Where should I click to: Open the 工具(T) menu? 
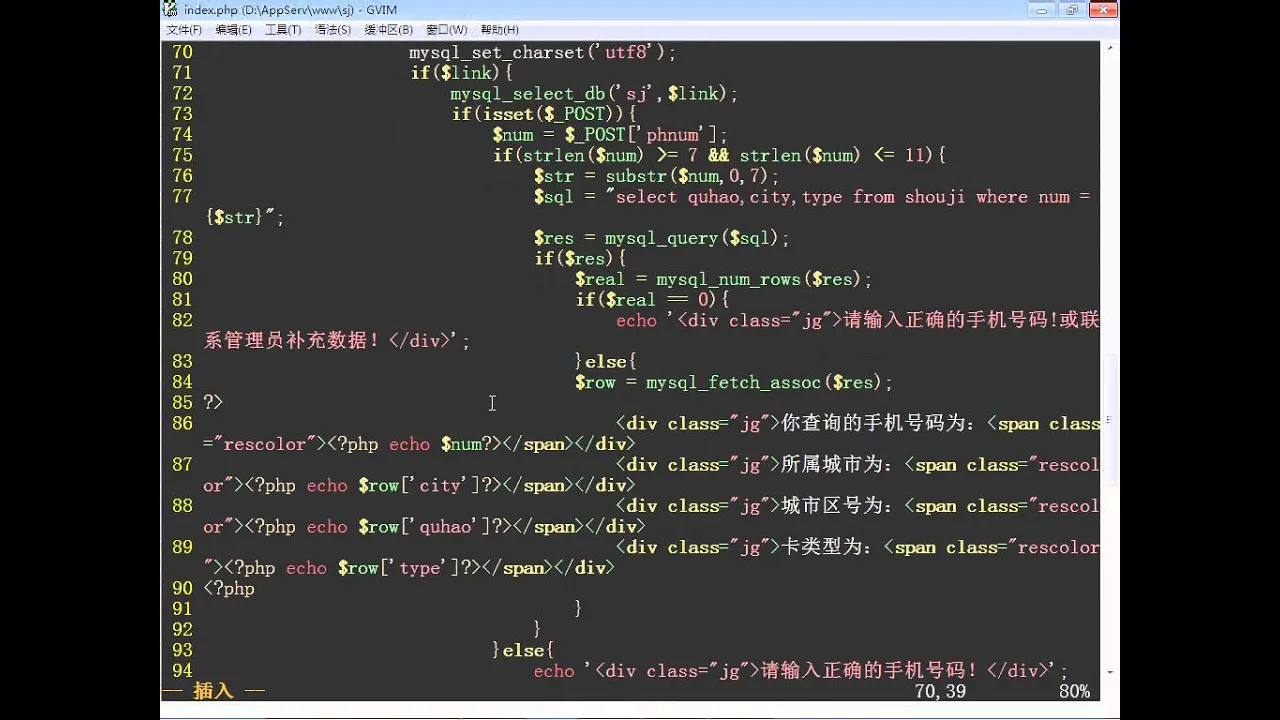283,30
